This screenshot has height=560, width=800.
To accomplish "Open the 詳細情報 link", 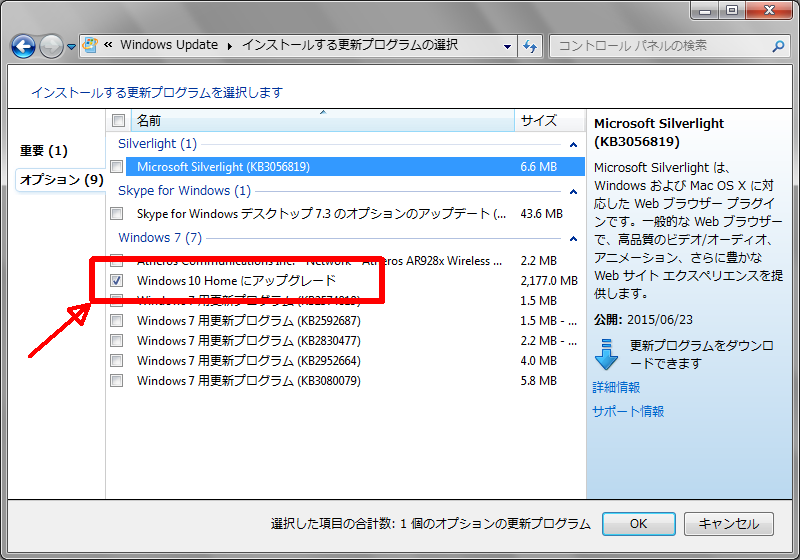I will (616, 388).
